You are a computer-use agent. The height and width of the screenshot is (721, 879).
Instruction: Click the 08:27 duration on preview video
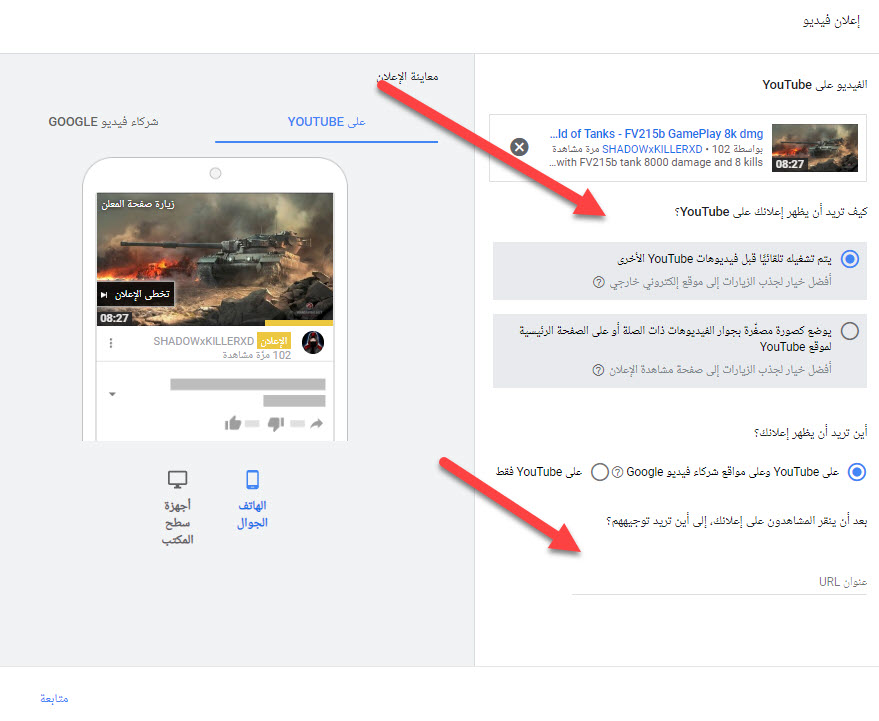coord(114,318)
